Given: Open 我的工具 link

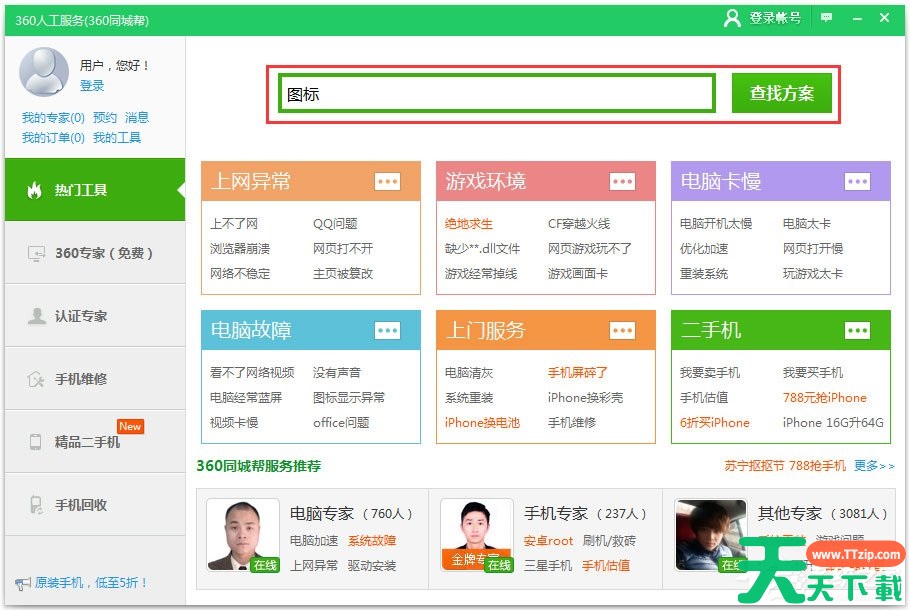Looking at the screenshot, I should tap(117, 138).
